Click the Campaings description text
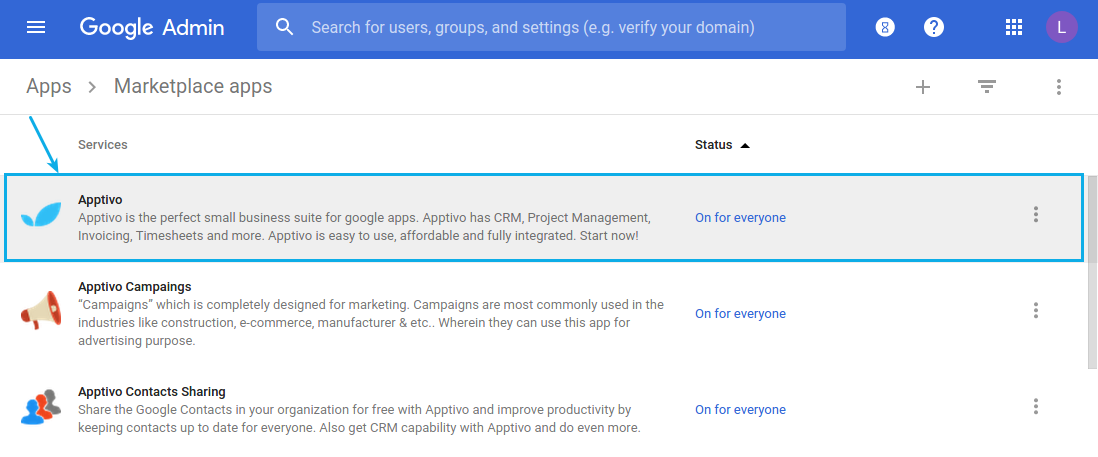The image size is (1098, 457). click(x=371, y=323)
